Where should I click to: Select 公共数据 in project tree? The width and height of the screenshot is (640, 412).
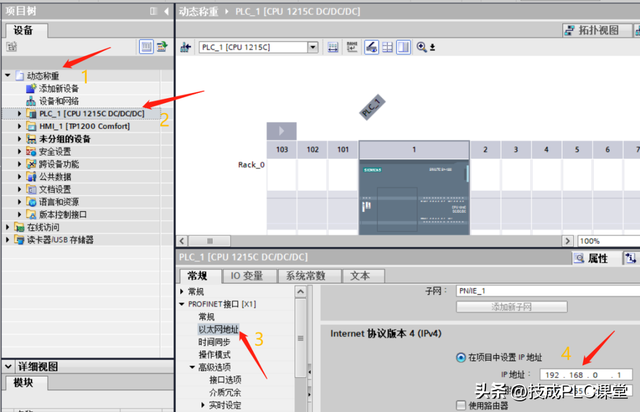click(x=55, y=177)
